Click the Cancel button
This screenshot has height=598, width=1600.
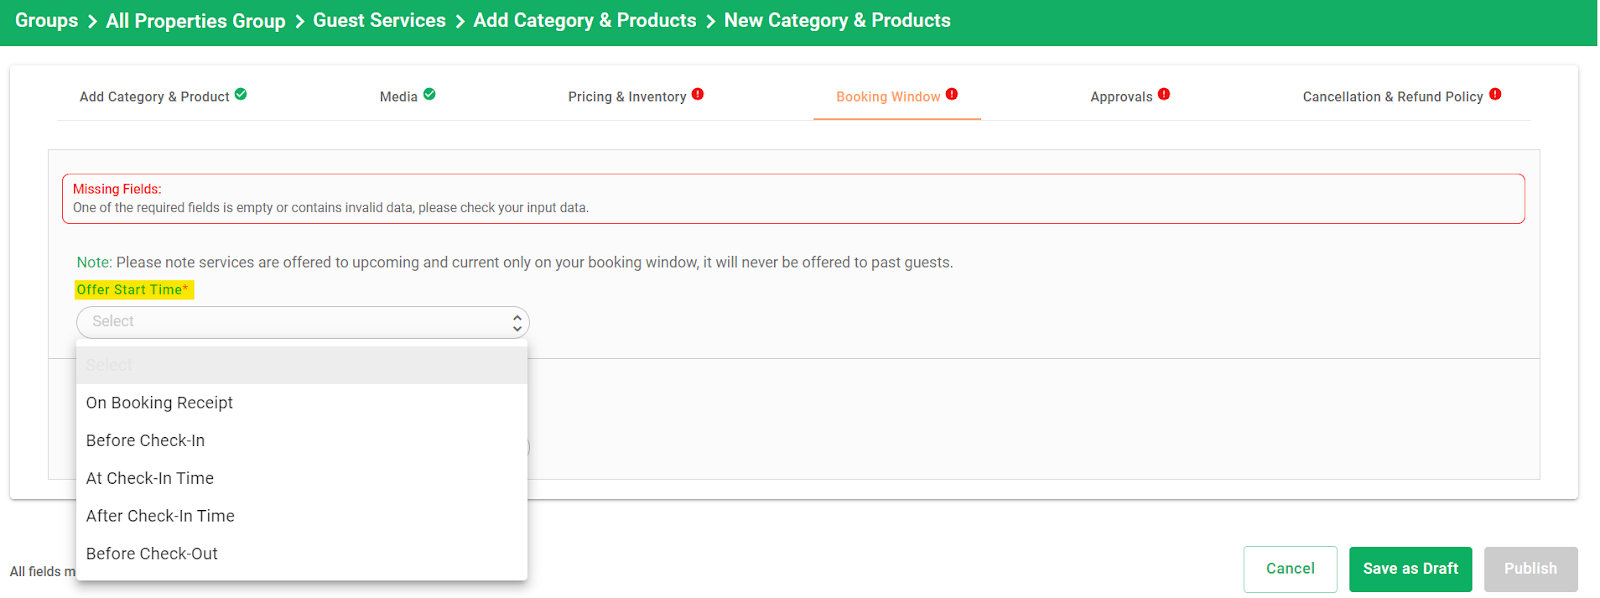pyautogui.click(x=1290, y=569)
